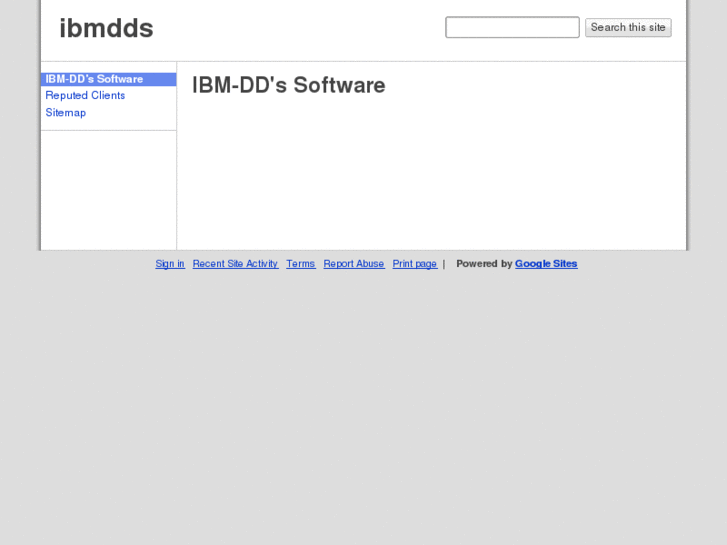Click the Print page link
The height and width of the screenshot is (545, 727).
[x=415, y=263]
